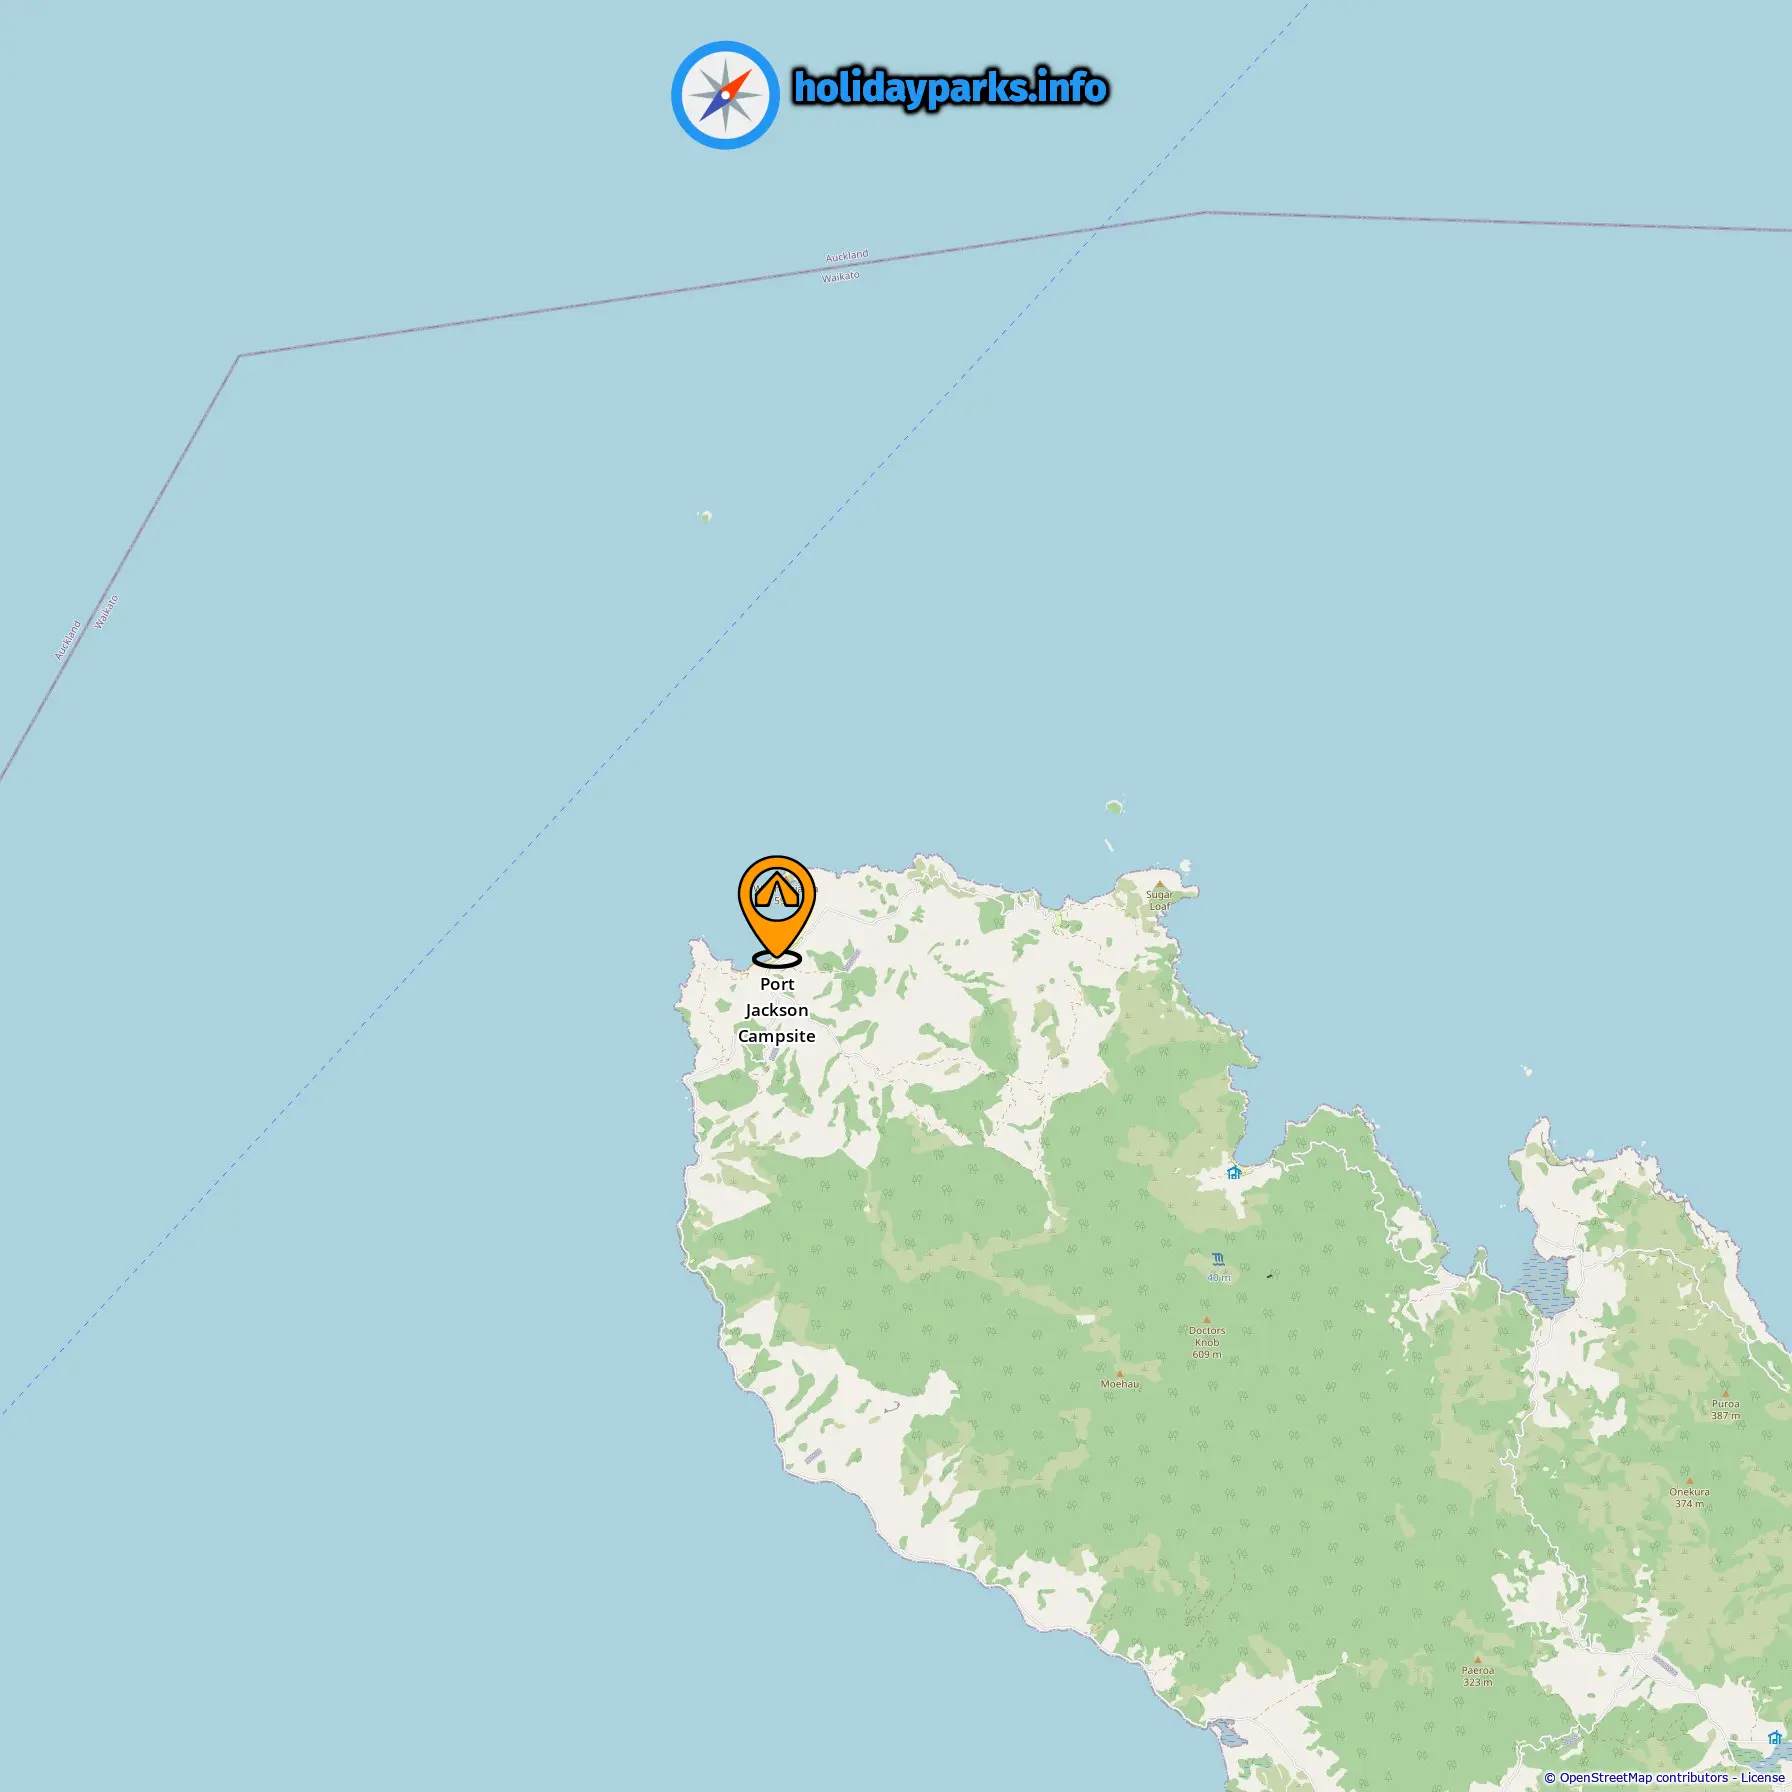Viewport: 1792px width, 1792px height.
Task: Click the Moehau peak triangle
Action: point(1119,1374)
